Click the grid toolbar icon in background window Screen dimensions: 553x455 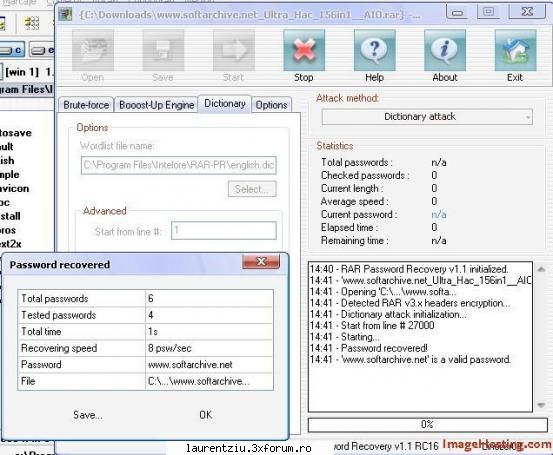point(32,23)
